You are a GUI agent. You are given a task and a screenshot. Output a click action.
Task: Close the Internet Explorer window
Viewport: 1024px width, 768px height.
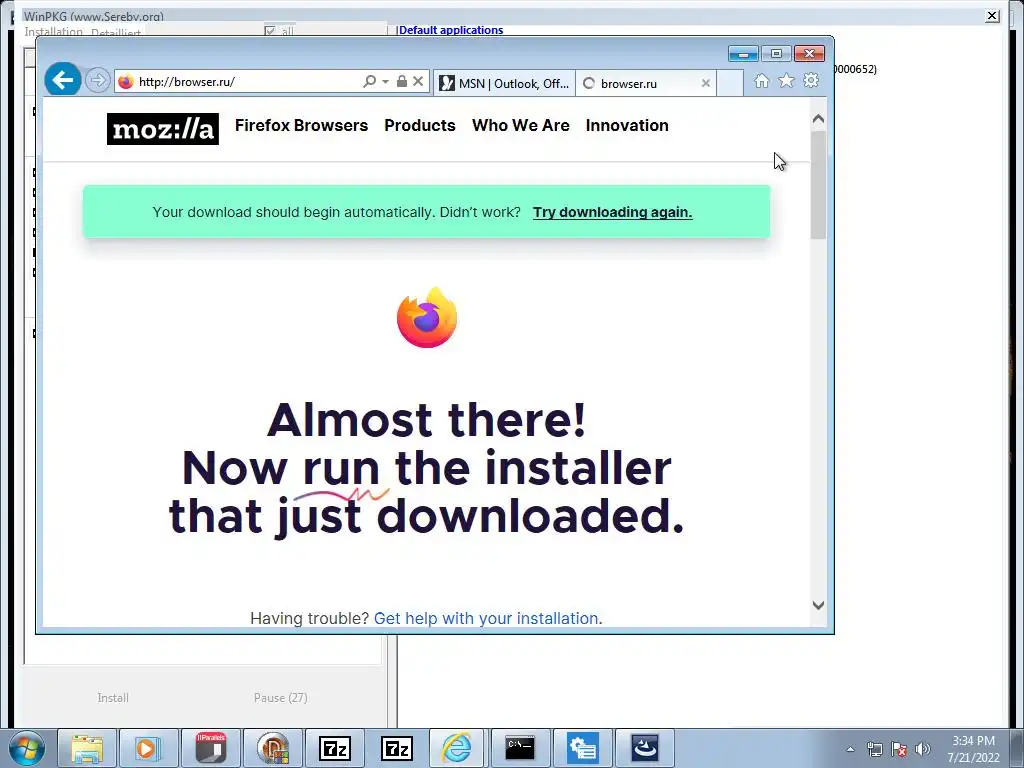[x=809, y=54]
